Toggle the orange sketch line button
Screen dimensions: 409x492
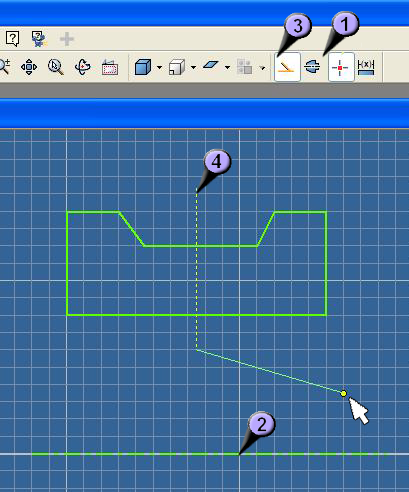pos(287,67)
